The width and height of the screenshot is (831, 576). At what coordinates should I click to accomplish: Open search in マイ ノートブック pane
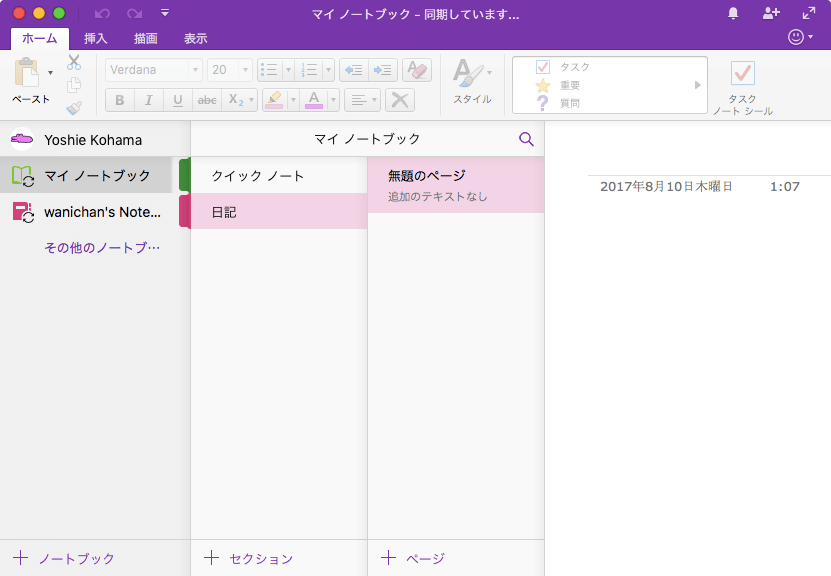pos(527,139)
